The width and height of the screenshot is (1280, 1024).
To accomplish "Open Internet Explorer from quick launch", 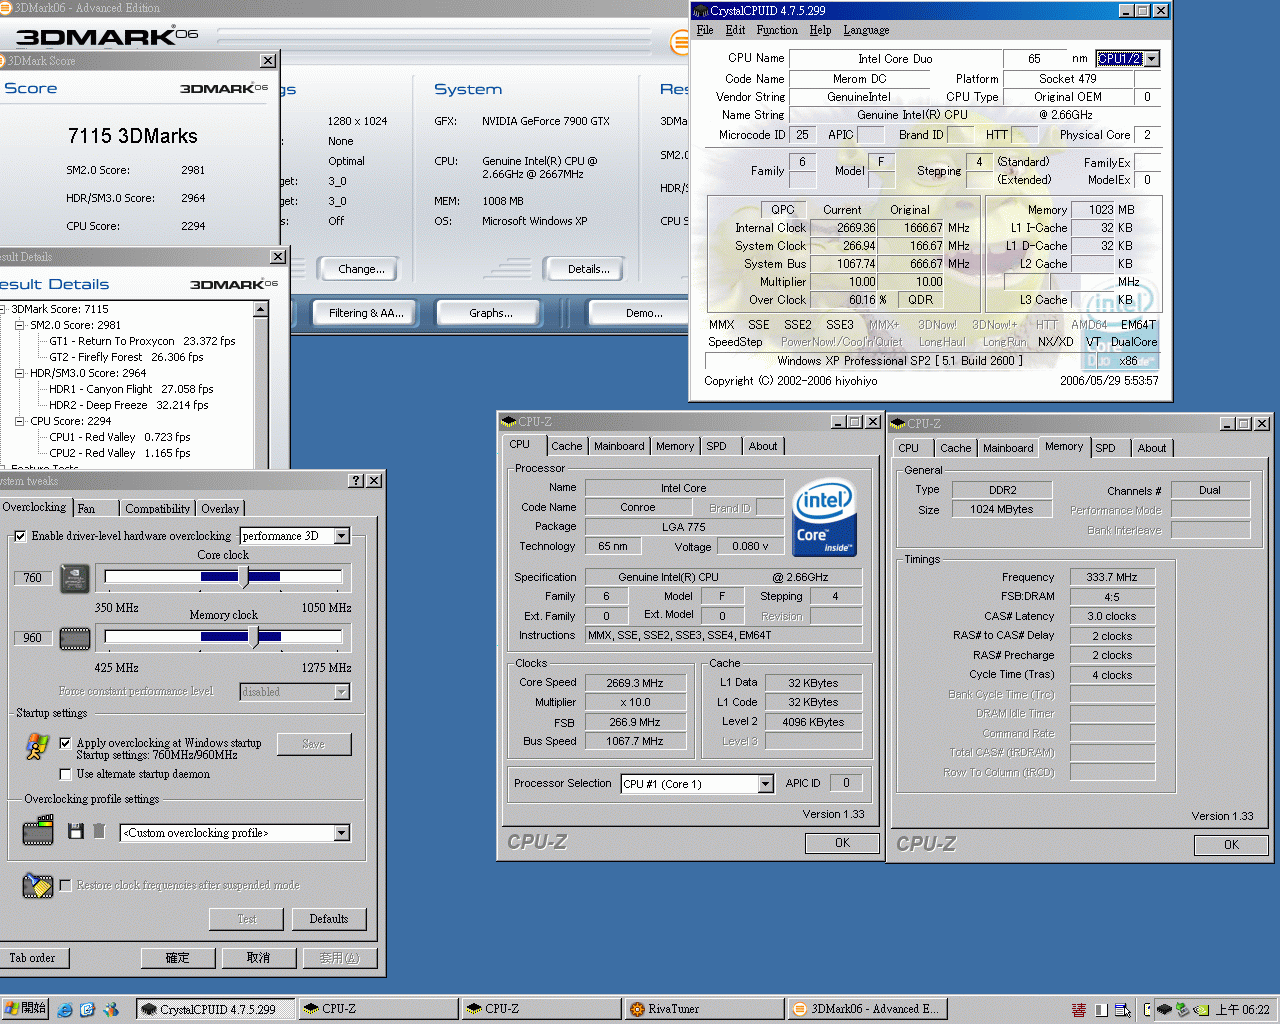I will (x=65, y=1010).
